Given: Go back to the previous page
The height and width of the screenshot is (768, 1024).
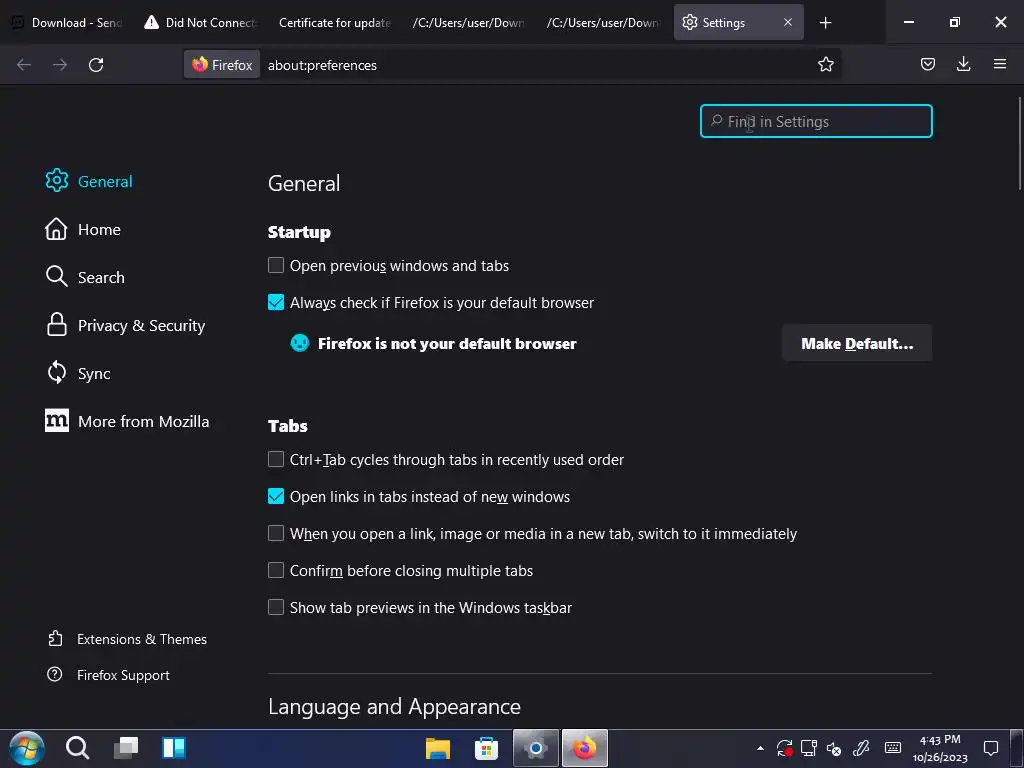Looking at the screenshot, I should 24,65.
